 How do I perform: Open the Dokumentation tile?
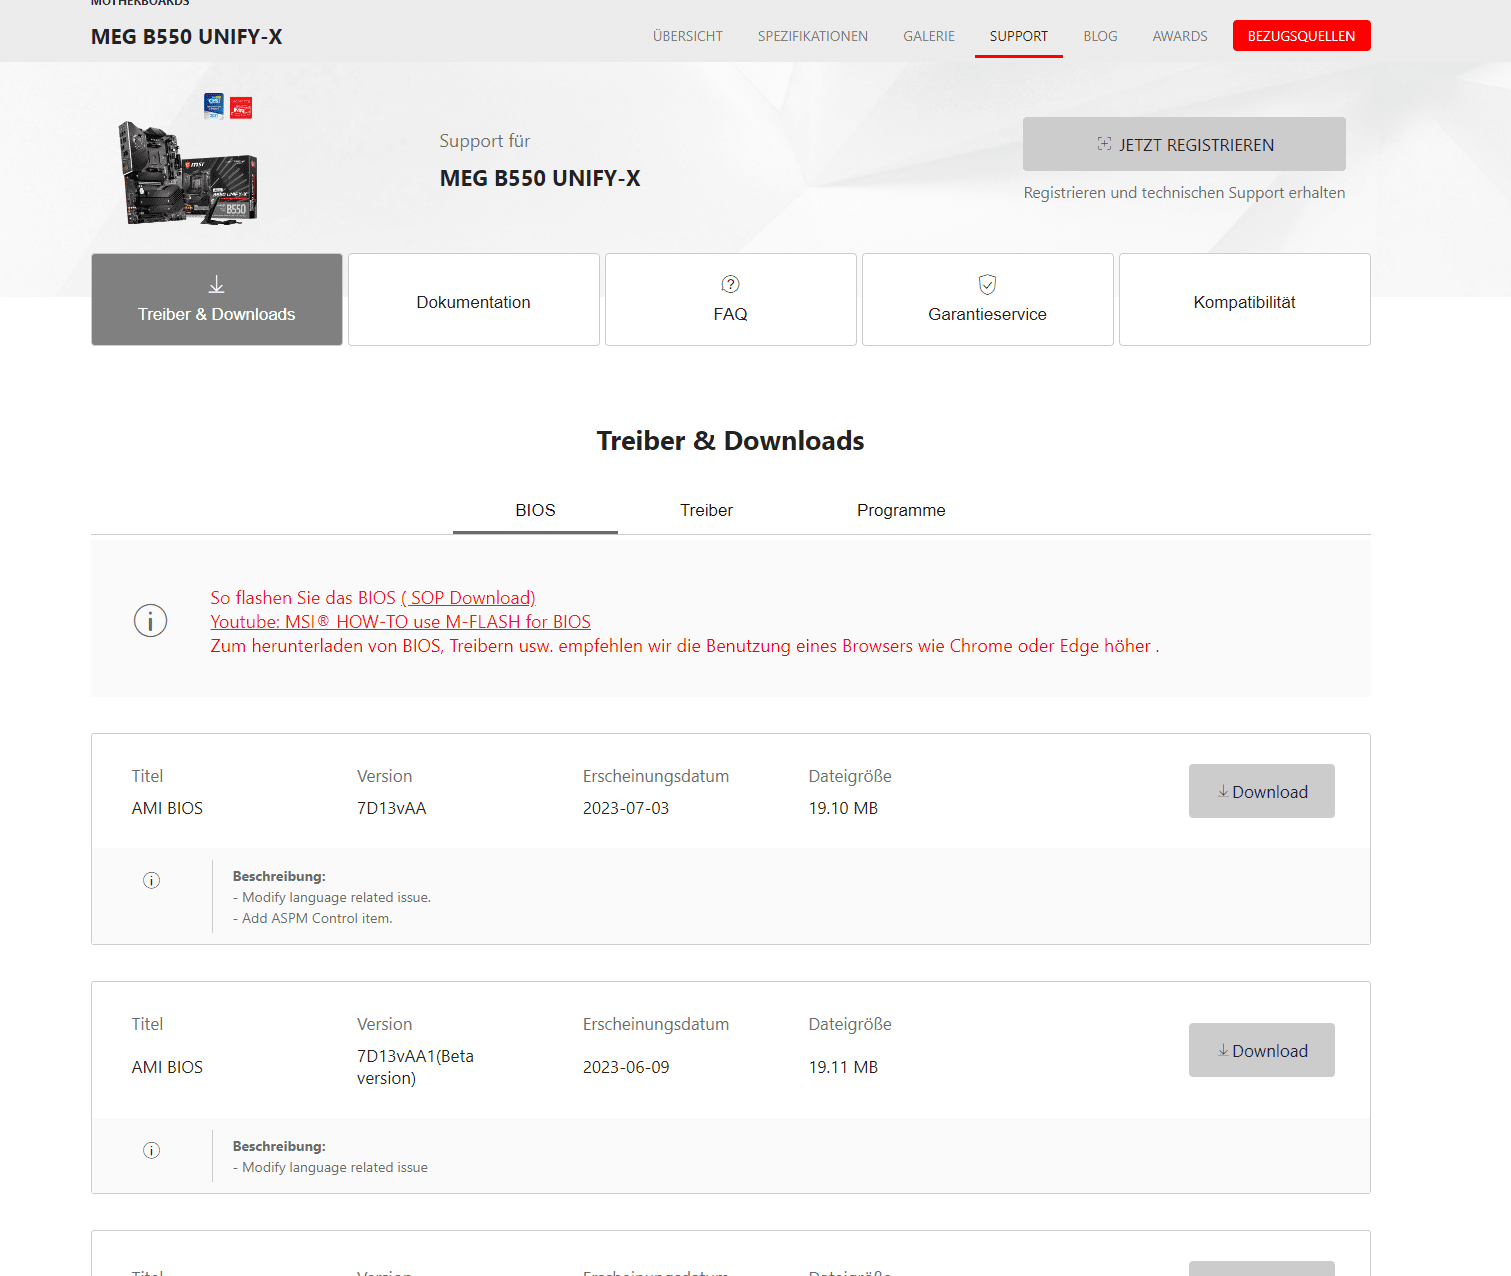(474, 299)
